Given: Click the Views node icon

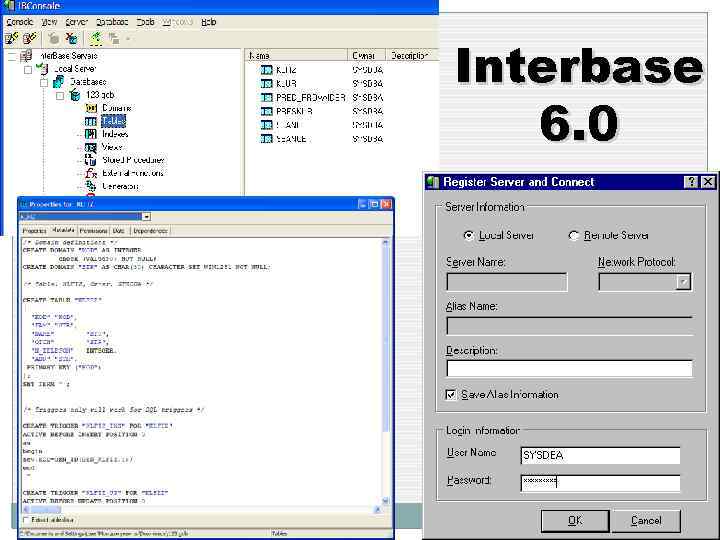Looking at the screenshot, I should pyautogui.click(x=91, y=147).
